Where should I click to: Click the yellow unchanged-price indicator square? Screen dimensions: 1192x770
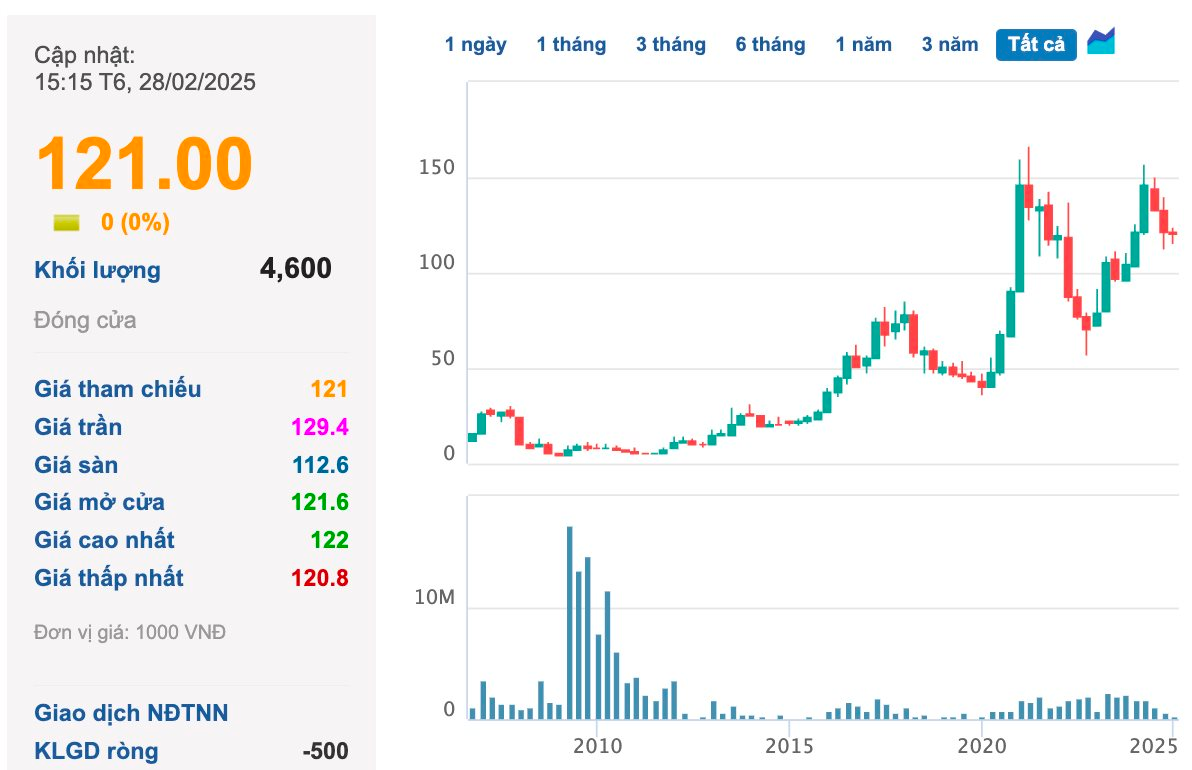tap(66, 222)
